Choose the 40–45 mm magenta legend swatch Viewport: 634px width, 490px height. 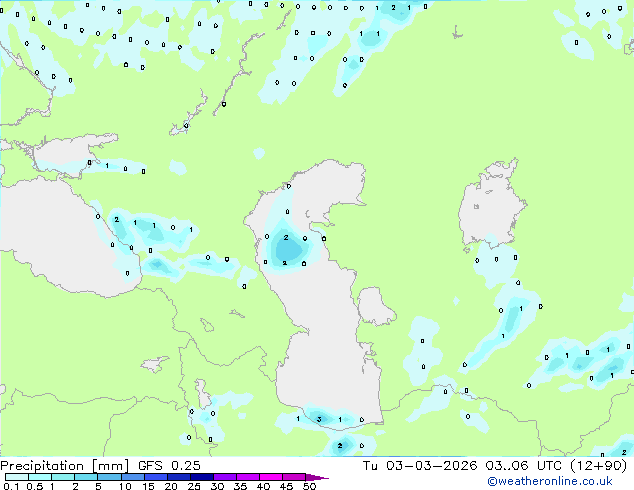[271, 477]
